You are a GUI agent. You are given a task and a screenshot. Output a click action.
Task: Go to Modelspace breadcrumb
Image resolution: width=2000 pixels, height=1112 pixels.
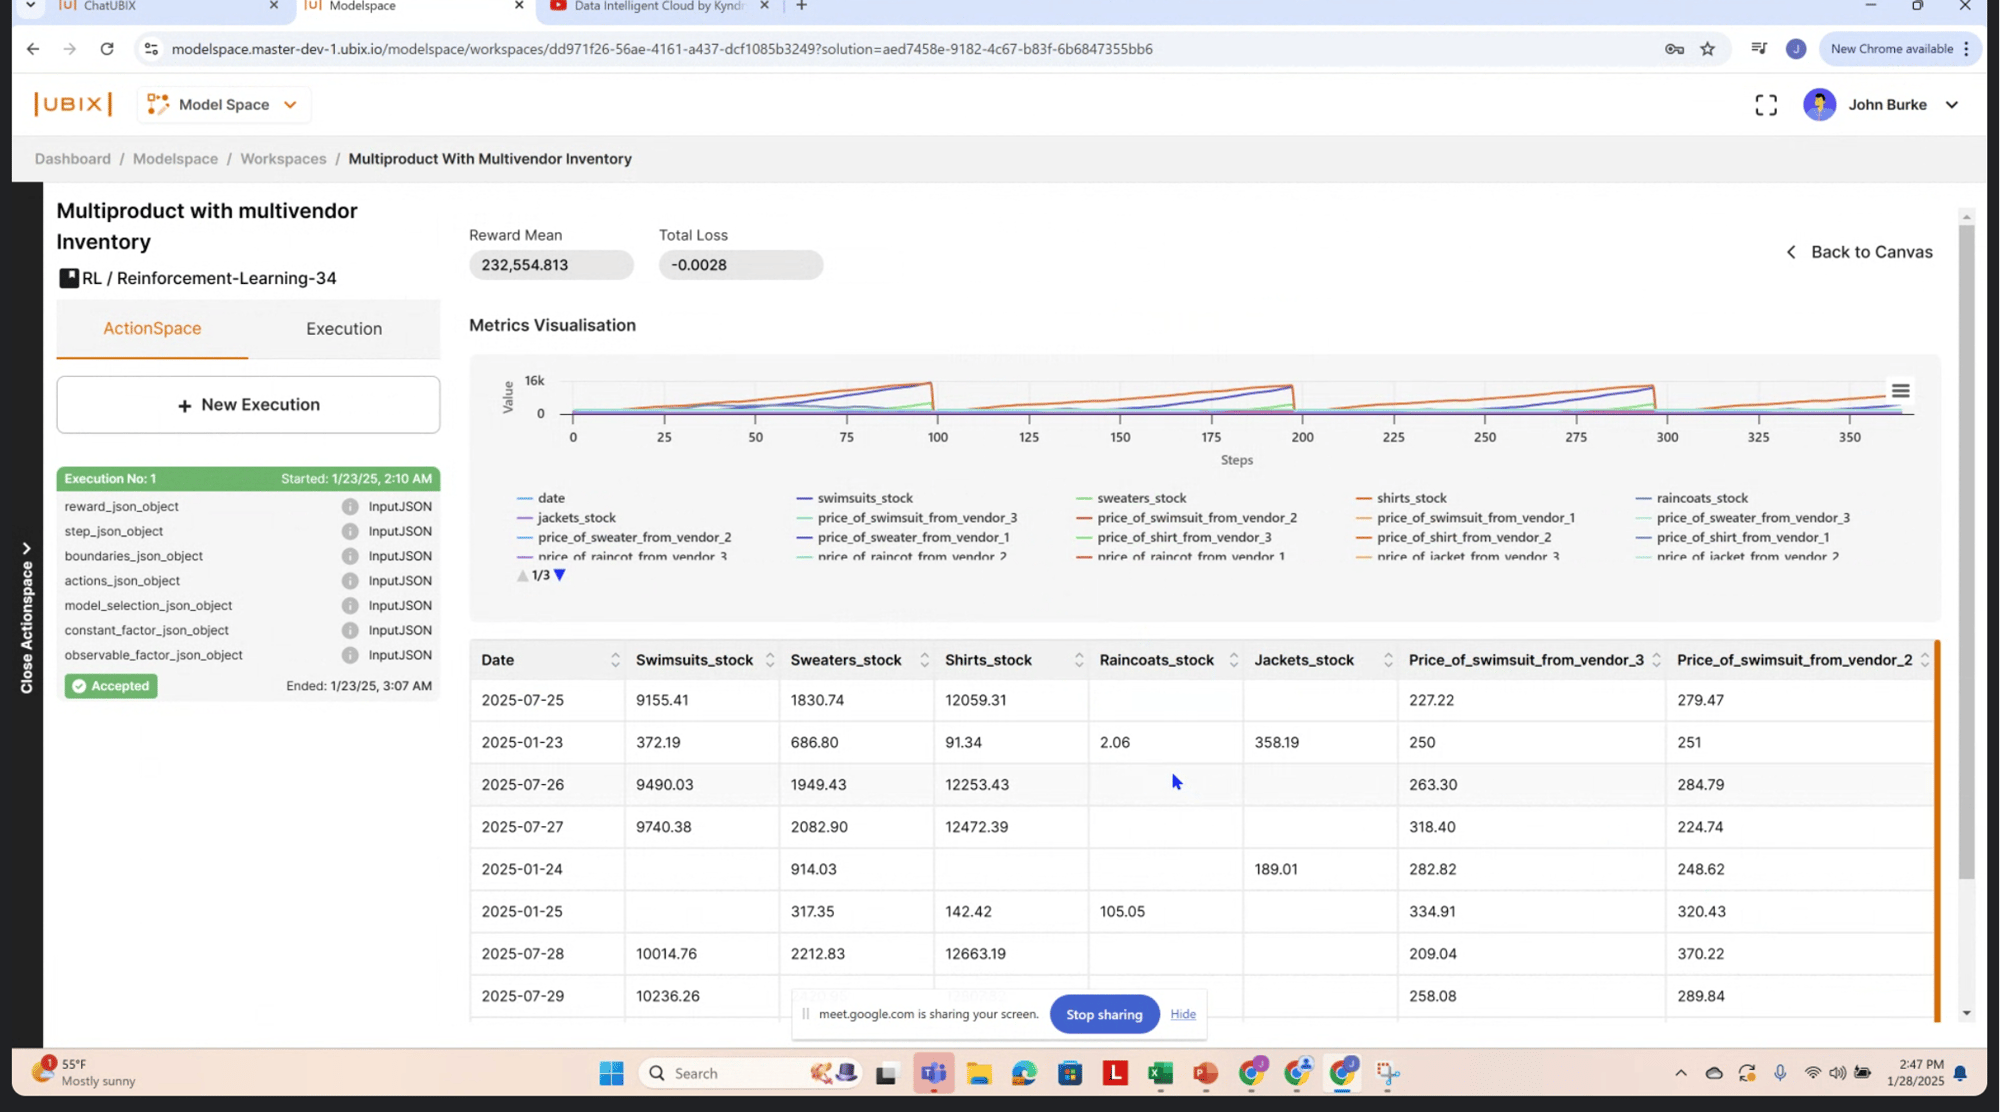pos(175,159)
